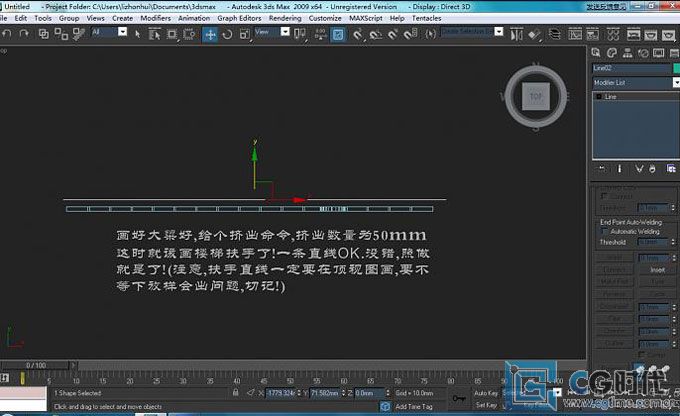Activate the Select Object arrow tool

coord(137,34)
